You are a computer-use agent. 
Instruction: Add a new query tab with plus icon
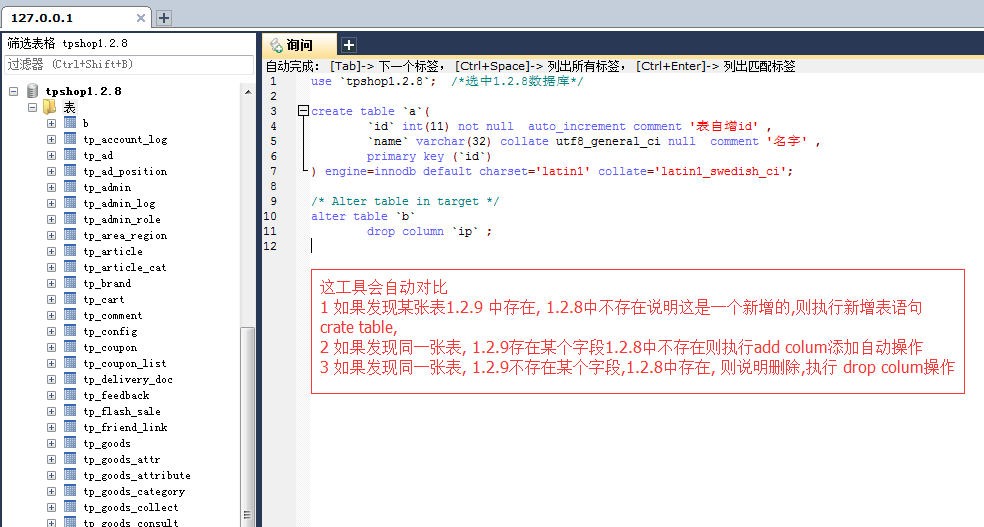coord(349,45)
